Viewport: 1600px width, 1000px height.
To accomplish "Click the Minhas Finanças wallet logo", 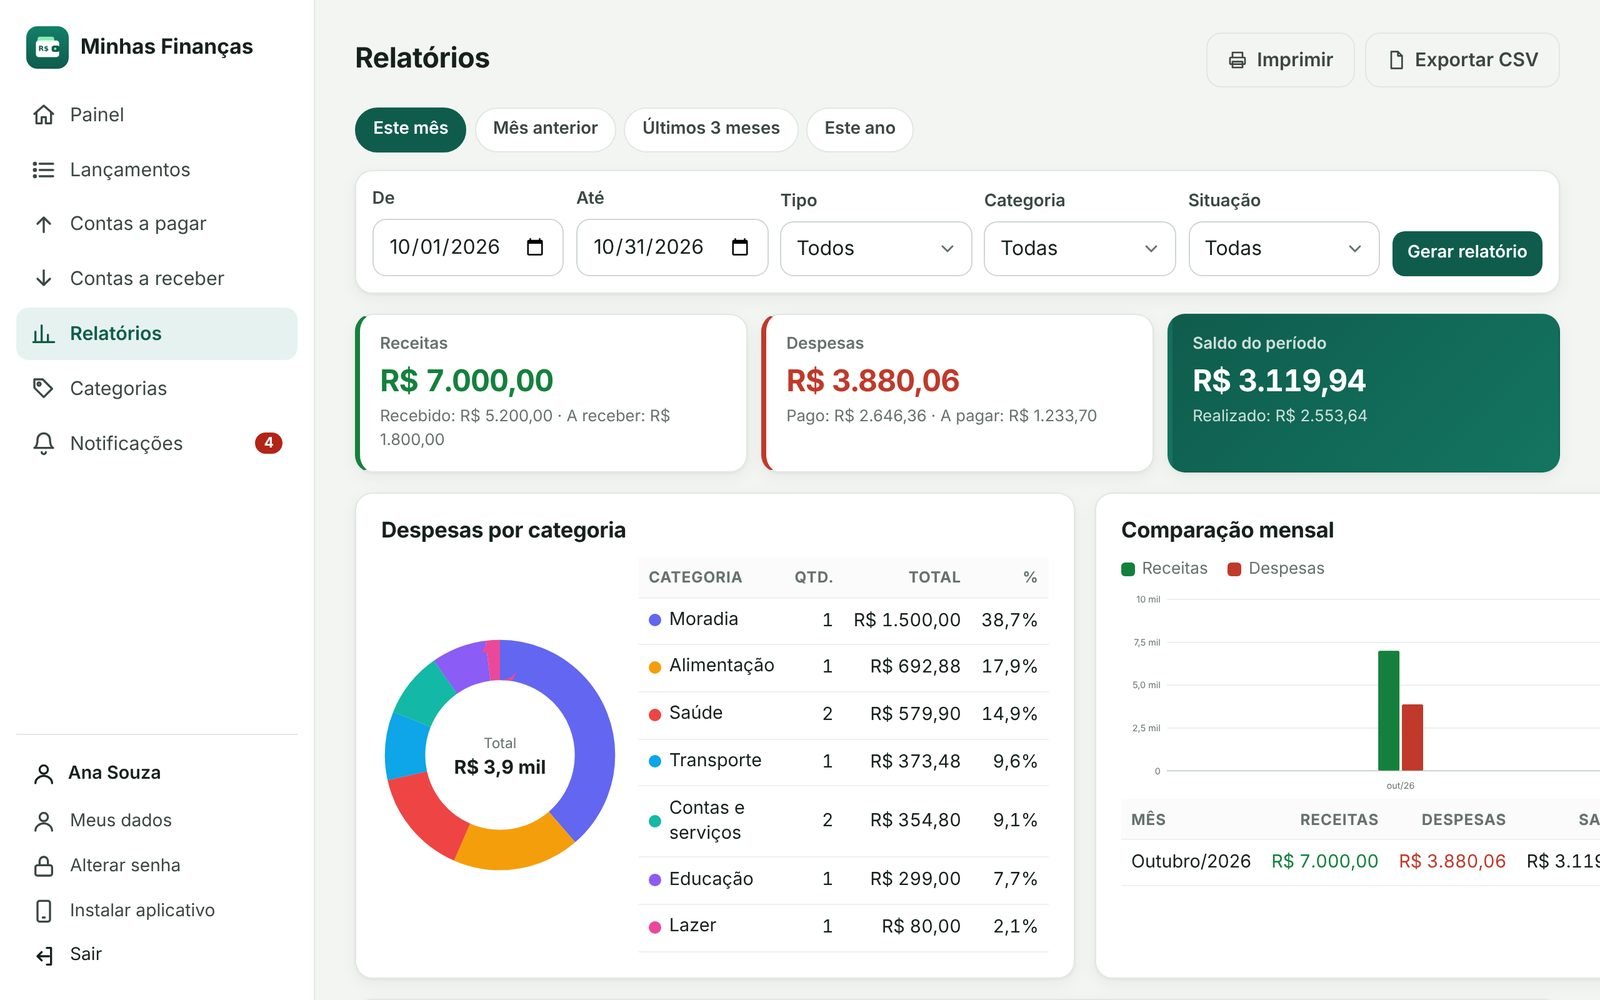I will [47, 47].
